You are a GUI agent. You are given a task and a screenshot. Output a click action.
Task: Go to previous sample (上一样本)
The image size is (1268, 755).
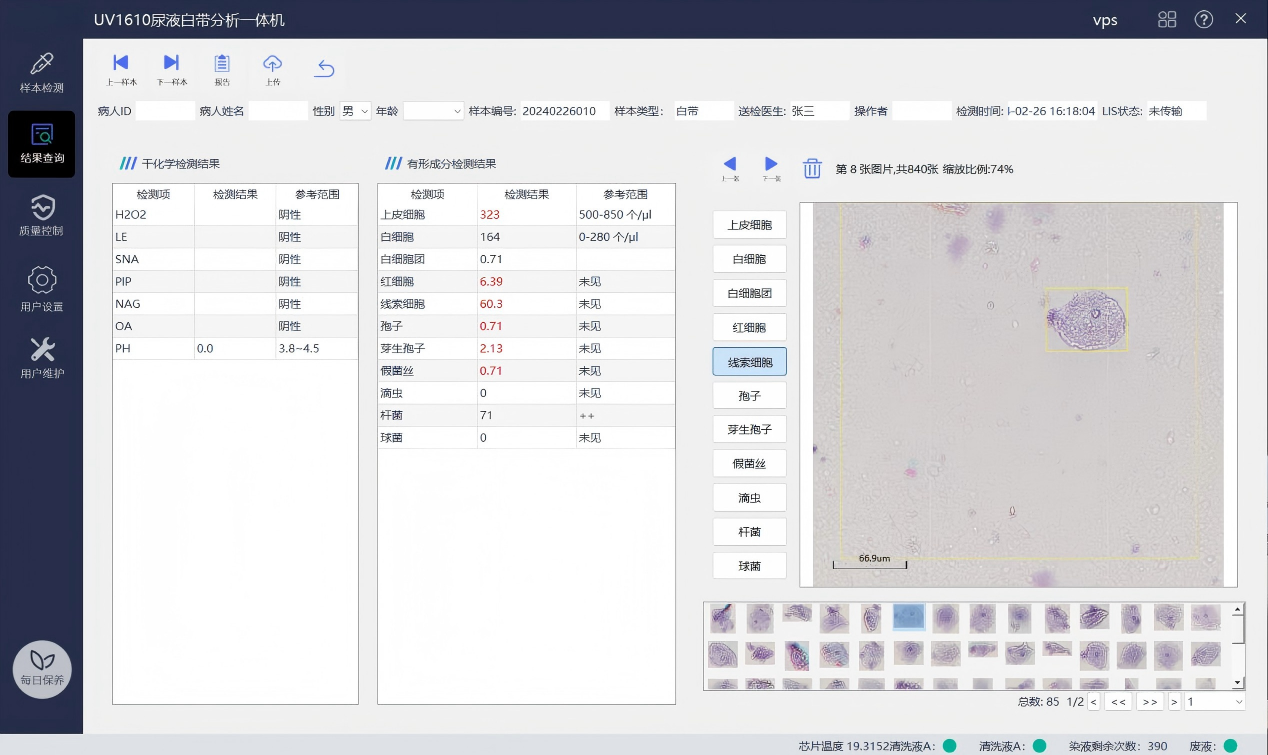tap(121, 69)
